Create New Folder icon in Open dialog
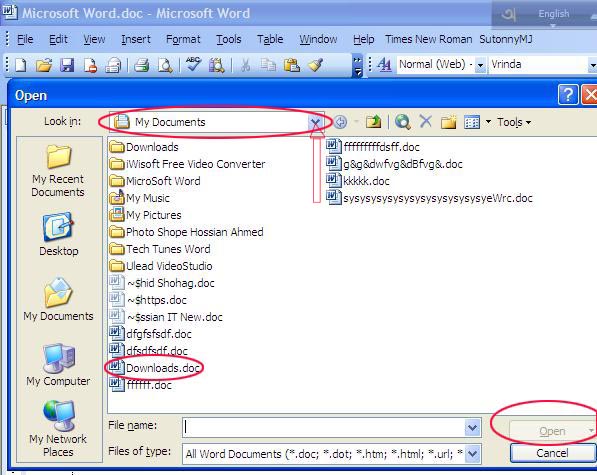Screen dimensions: 597x475 click(449, 122)
